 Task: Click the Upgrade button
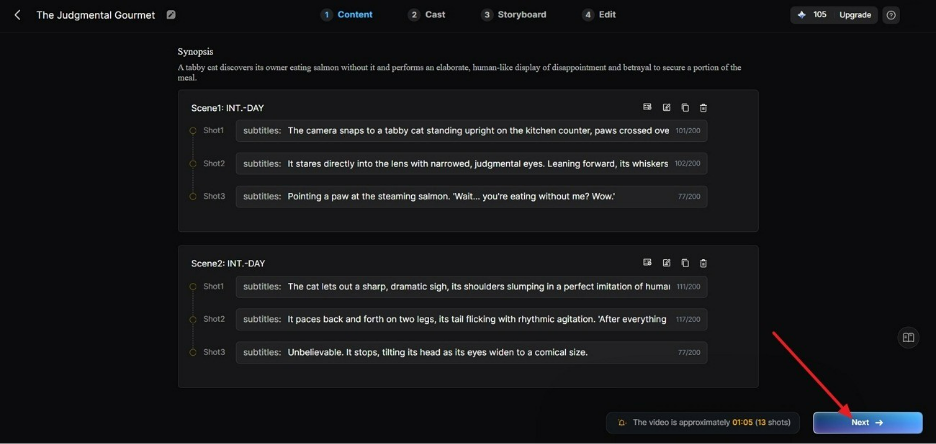click(x=855, y=15)
